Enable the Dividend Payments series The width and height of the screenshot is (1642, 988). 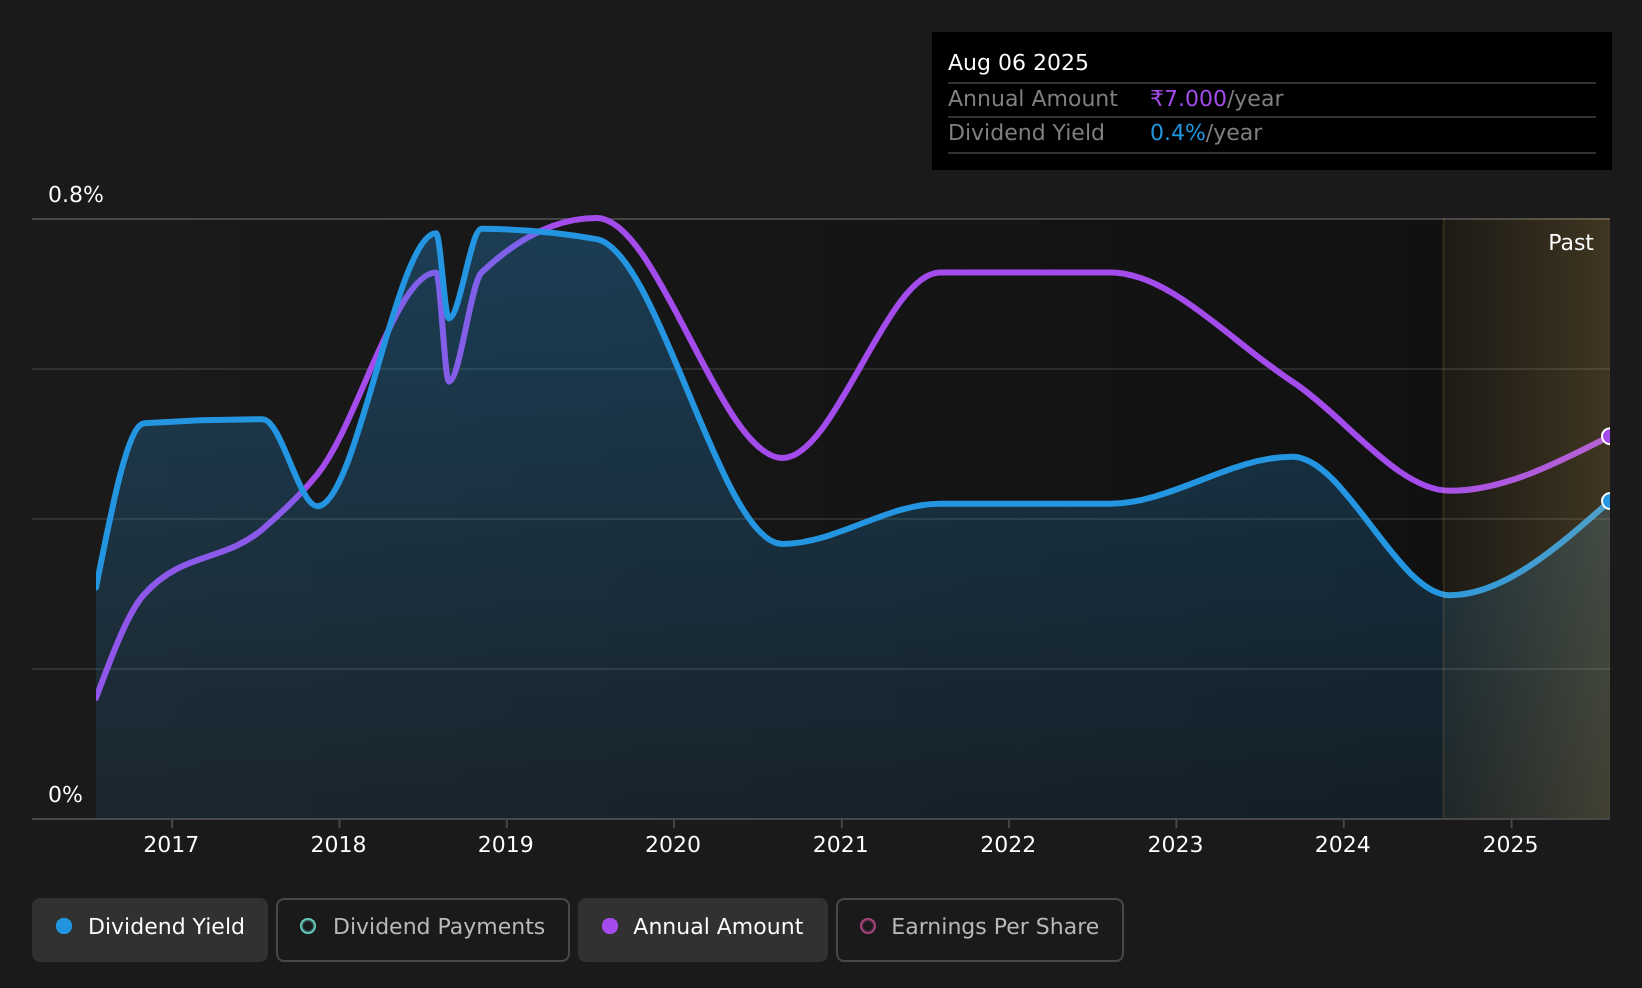click(x=422, y=930)
